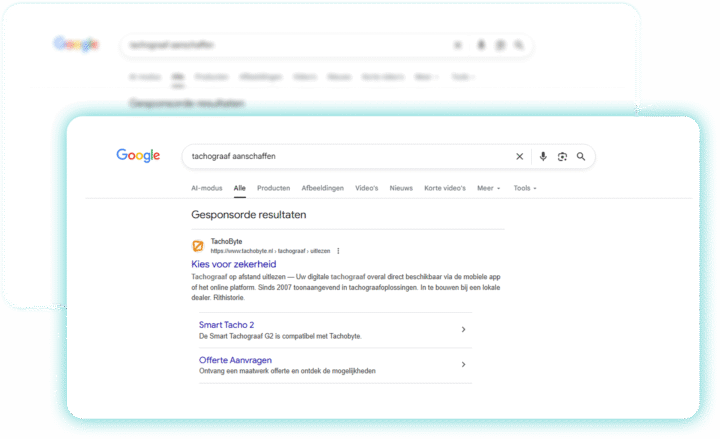The width and height of the screenshot is (720, 439).
Task: Open the Kies voor zekerheid ad link
Action: tap(234, 264)
